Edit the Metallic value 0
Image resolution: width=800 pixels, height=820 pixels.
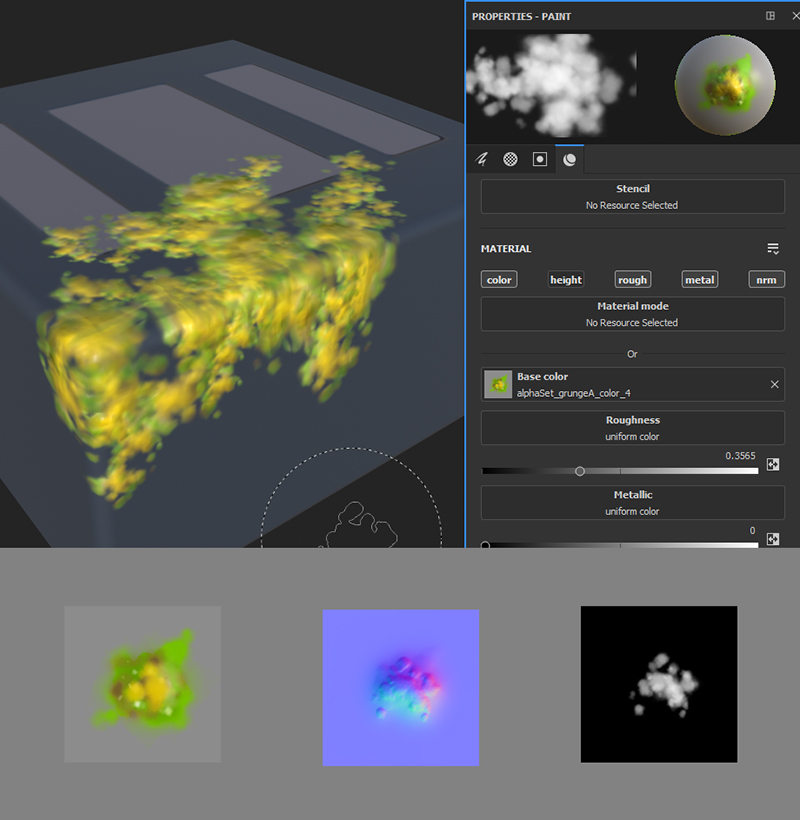(x=752, y=530)
